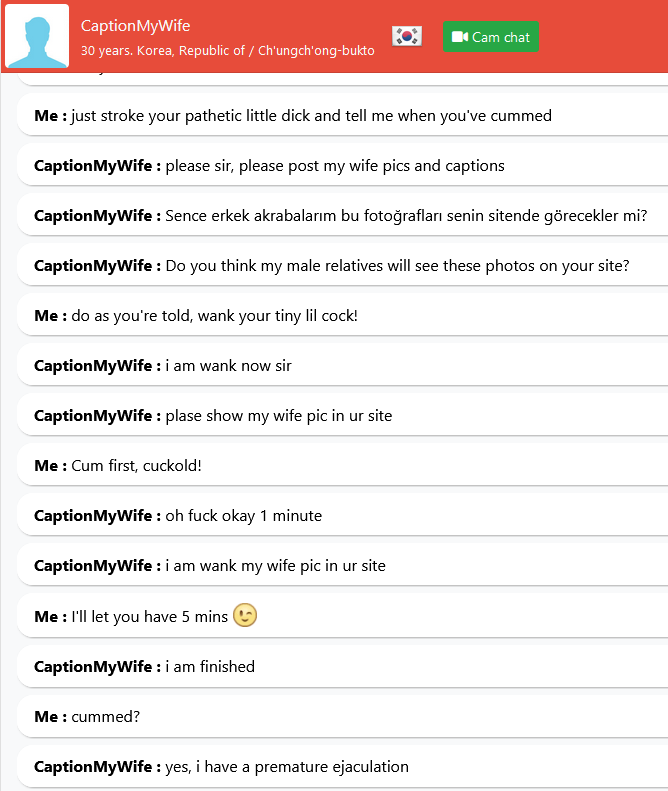This screenshot has width=668, height=791.
Task: Click the blue profile avatar picture
Action: pyautogui.click(x=37, y=37)
